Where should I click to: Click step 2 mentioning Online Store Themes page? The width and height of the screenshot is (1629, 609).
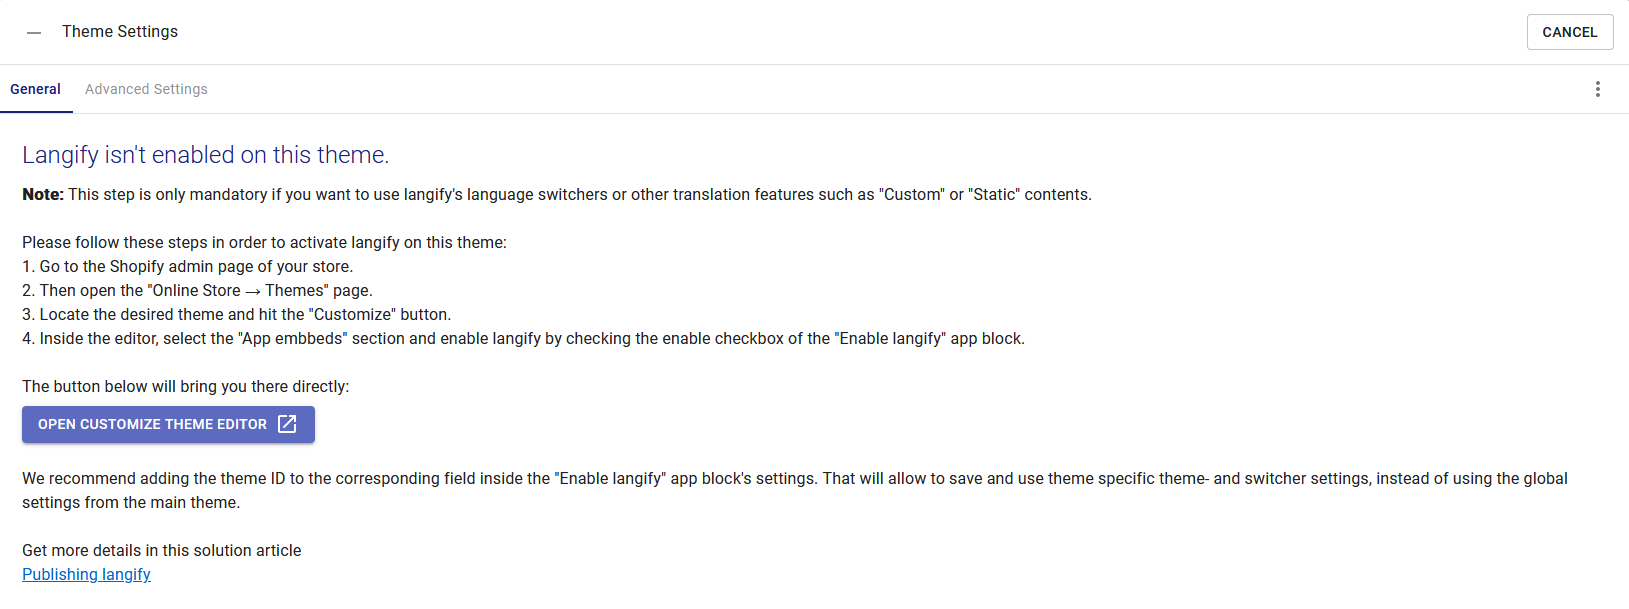coord(197,290)
